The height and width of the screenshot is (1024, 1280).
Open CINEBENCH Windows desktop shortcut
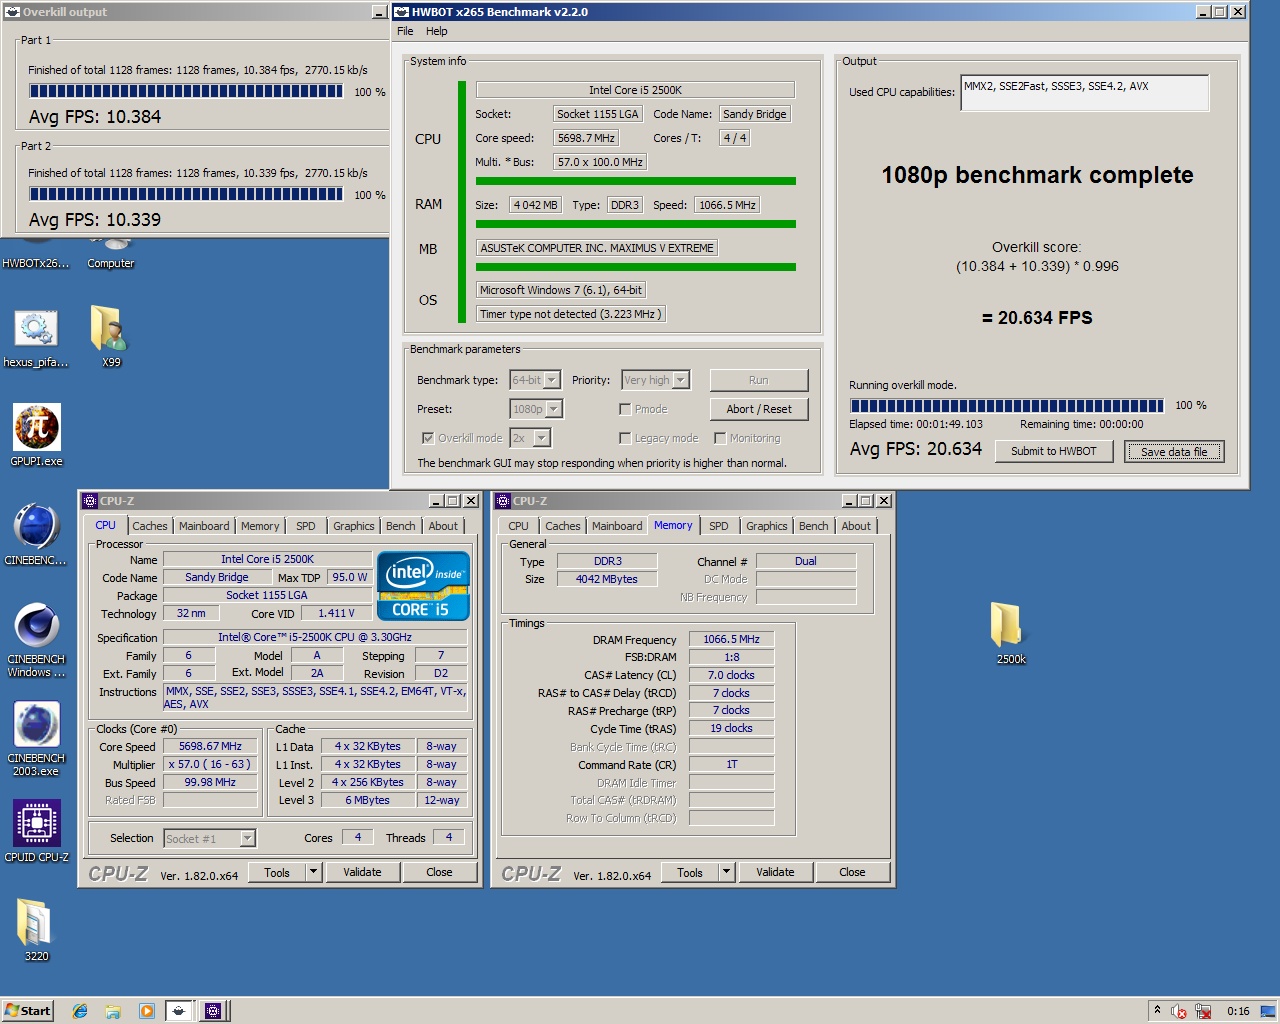coord(37,640)
